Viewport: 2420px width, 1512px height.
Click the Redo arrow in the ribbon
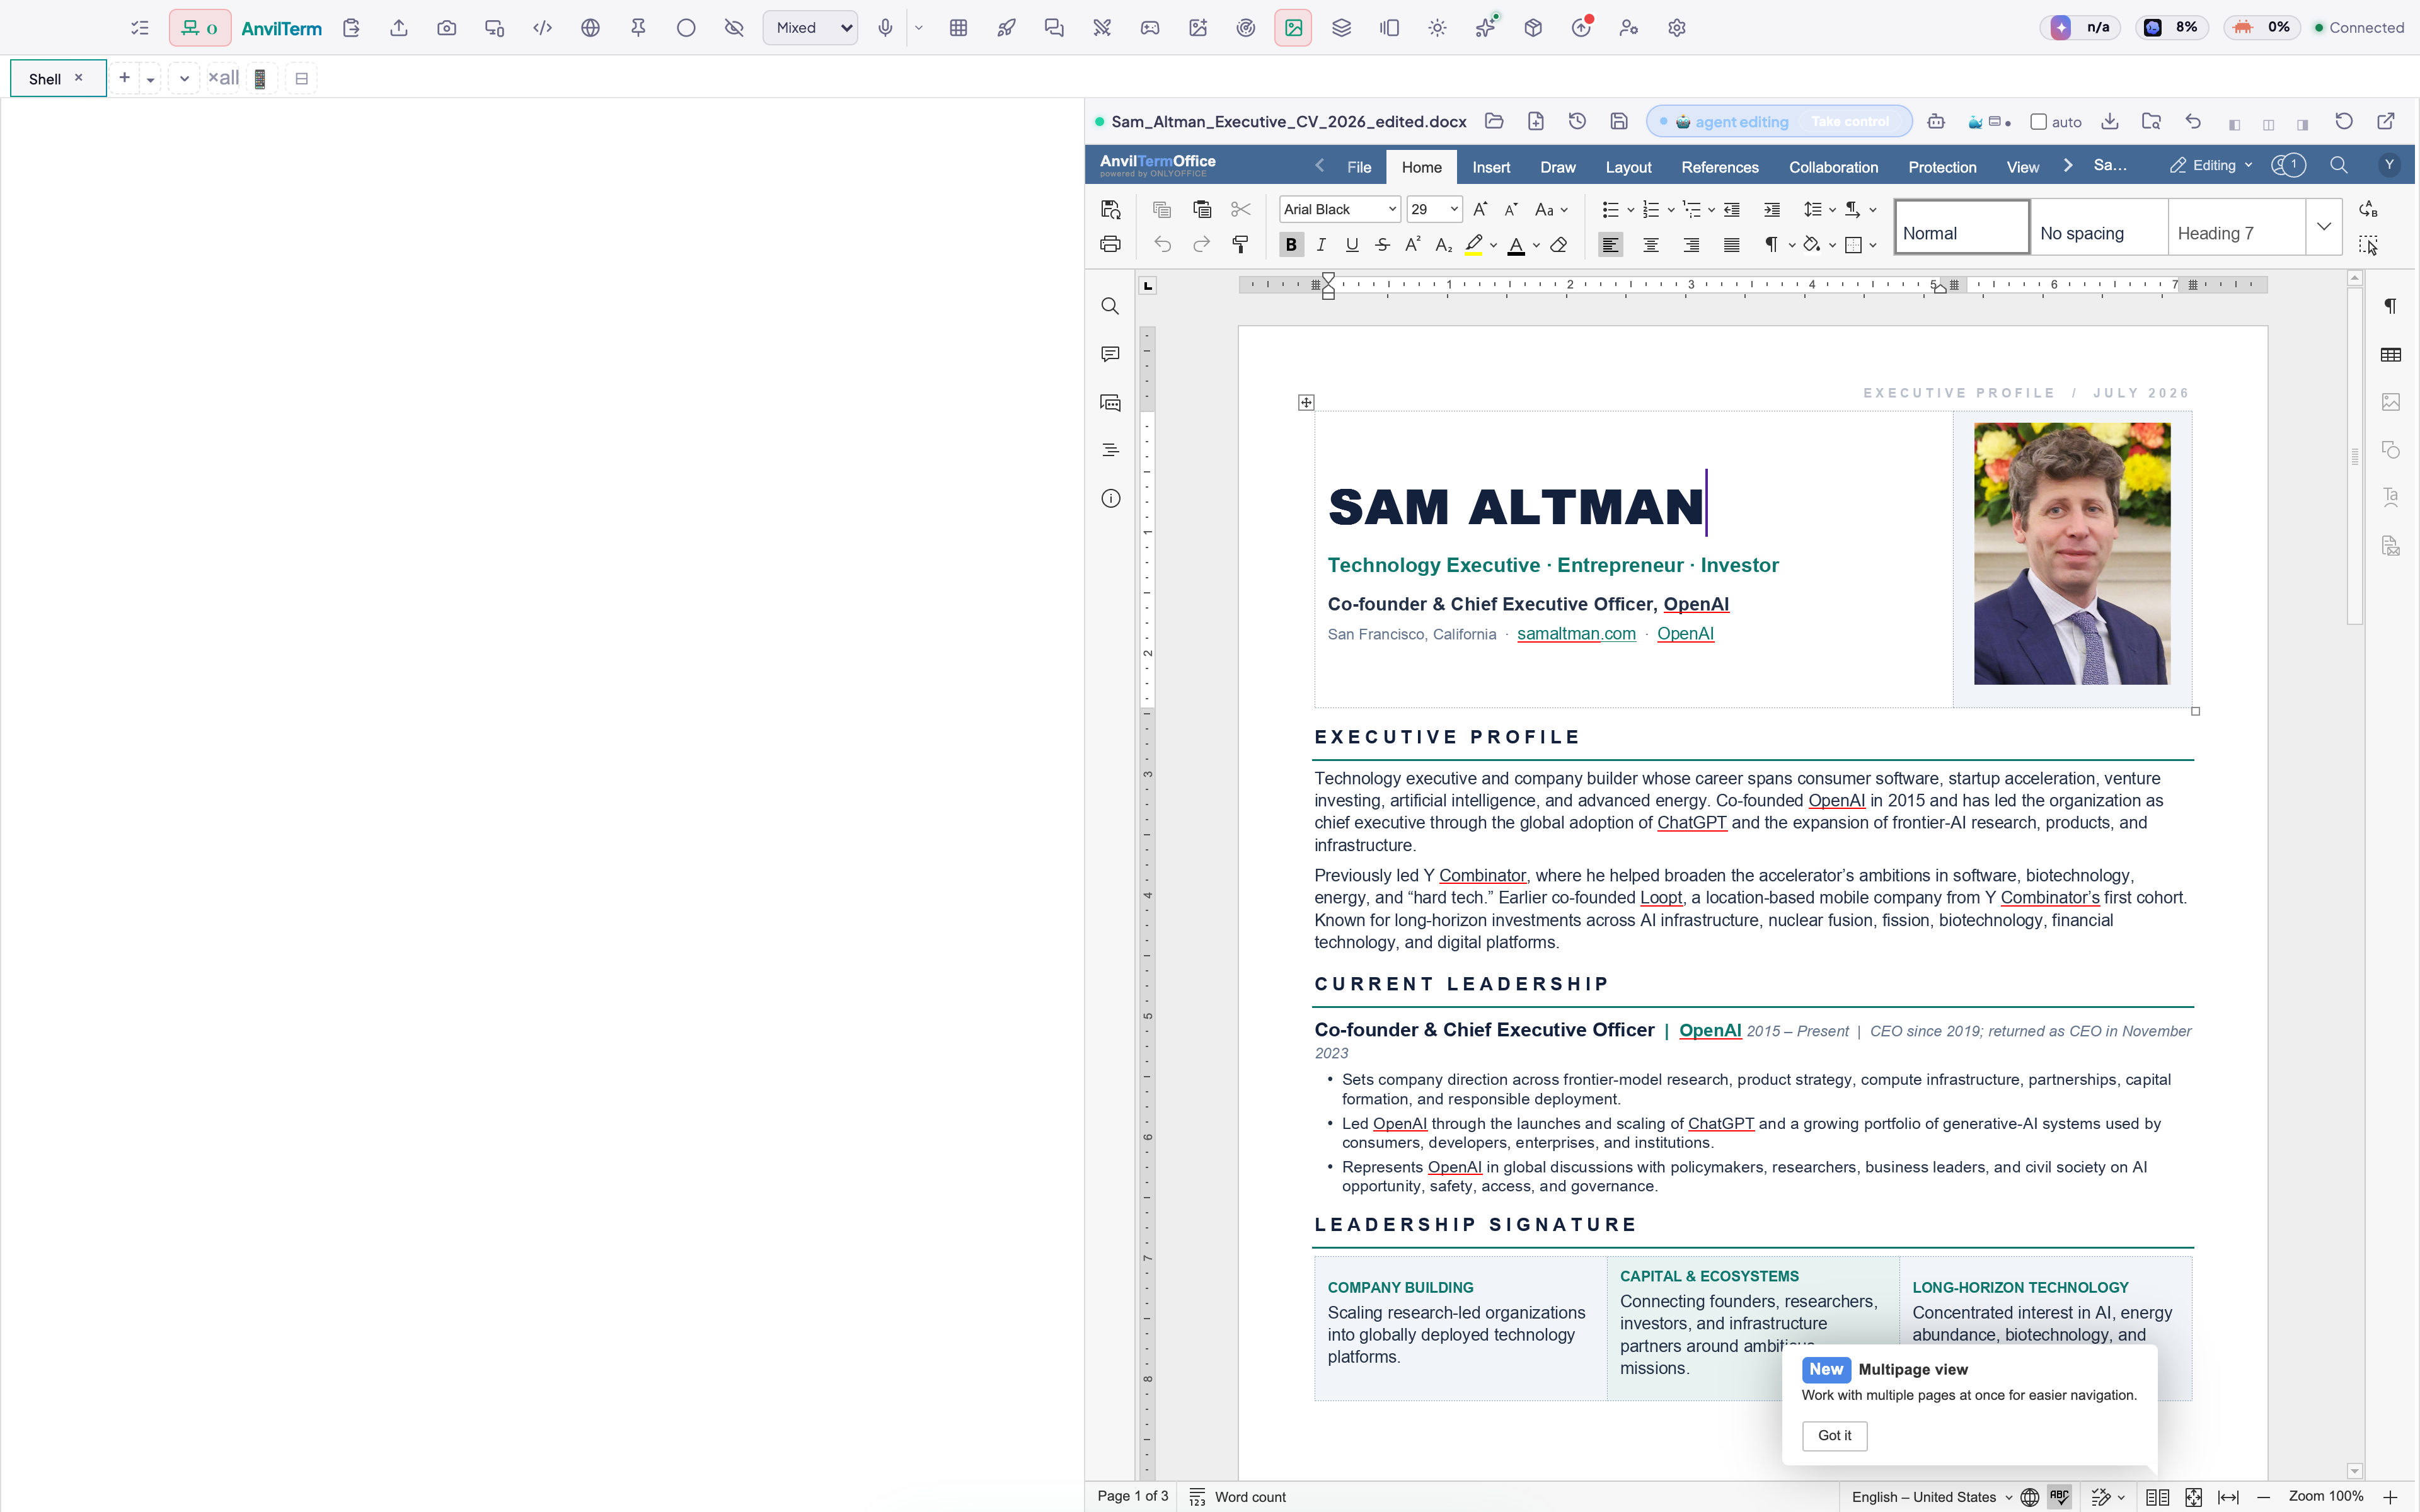point(1202,244)
